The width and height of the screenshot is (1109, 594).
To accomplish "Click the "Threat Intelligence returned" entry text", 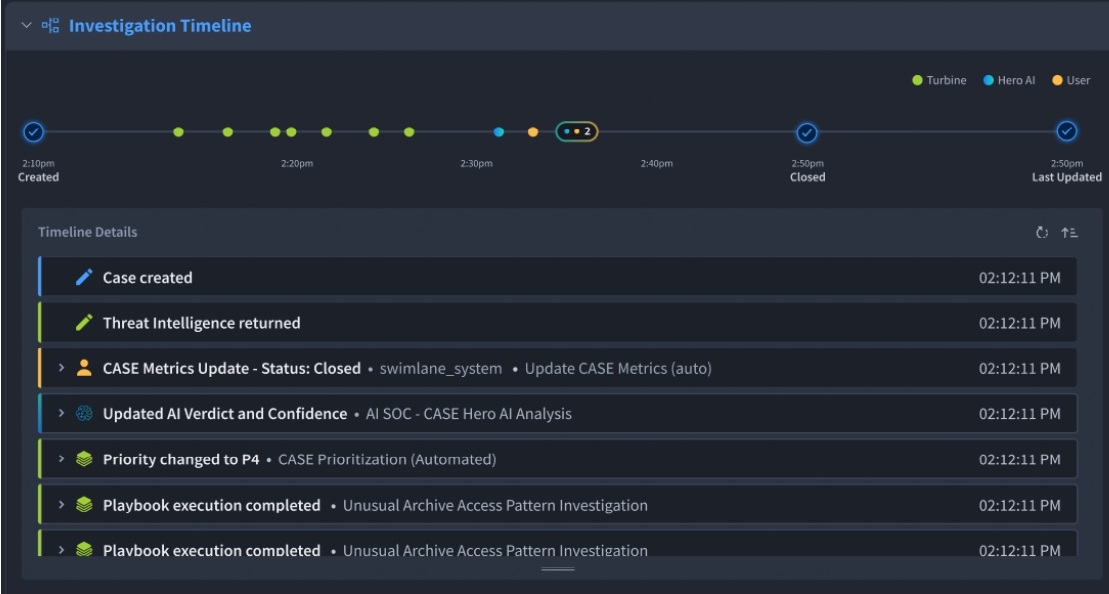I will 202,323.
